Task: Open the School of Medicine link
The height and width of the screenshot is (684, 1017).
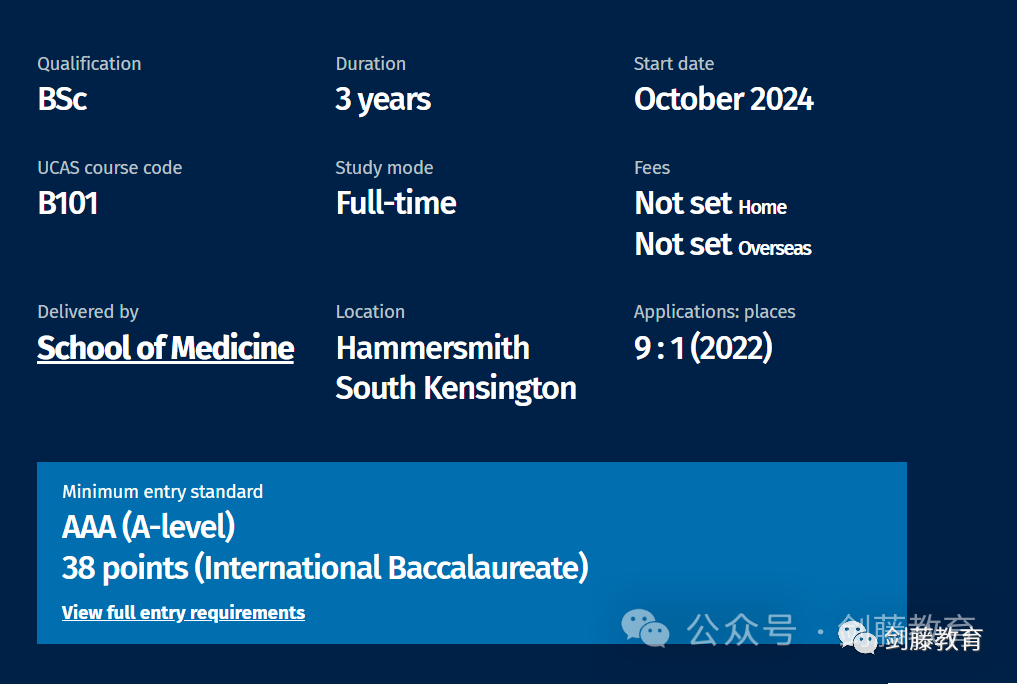Action: [165, 348]
